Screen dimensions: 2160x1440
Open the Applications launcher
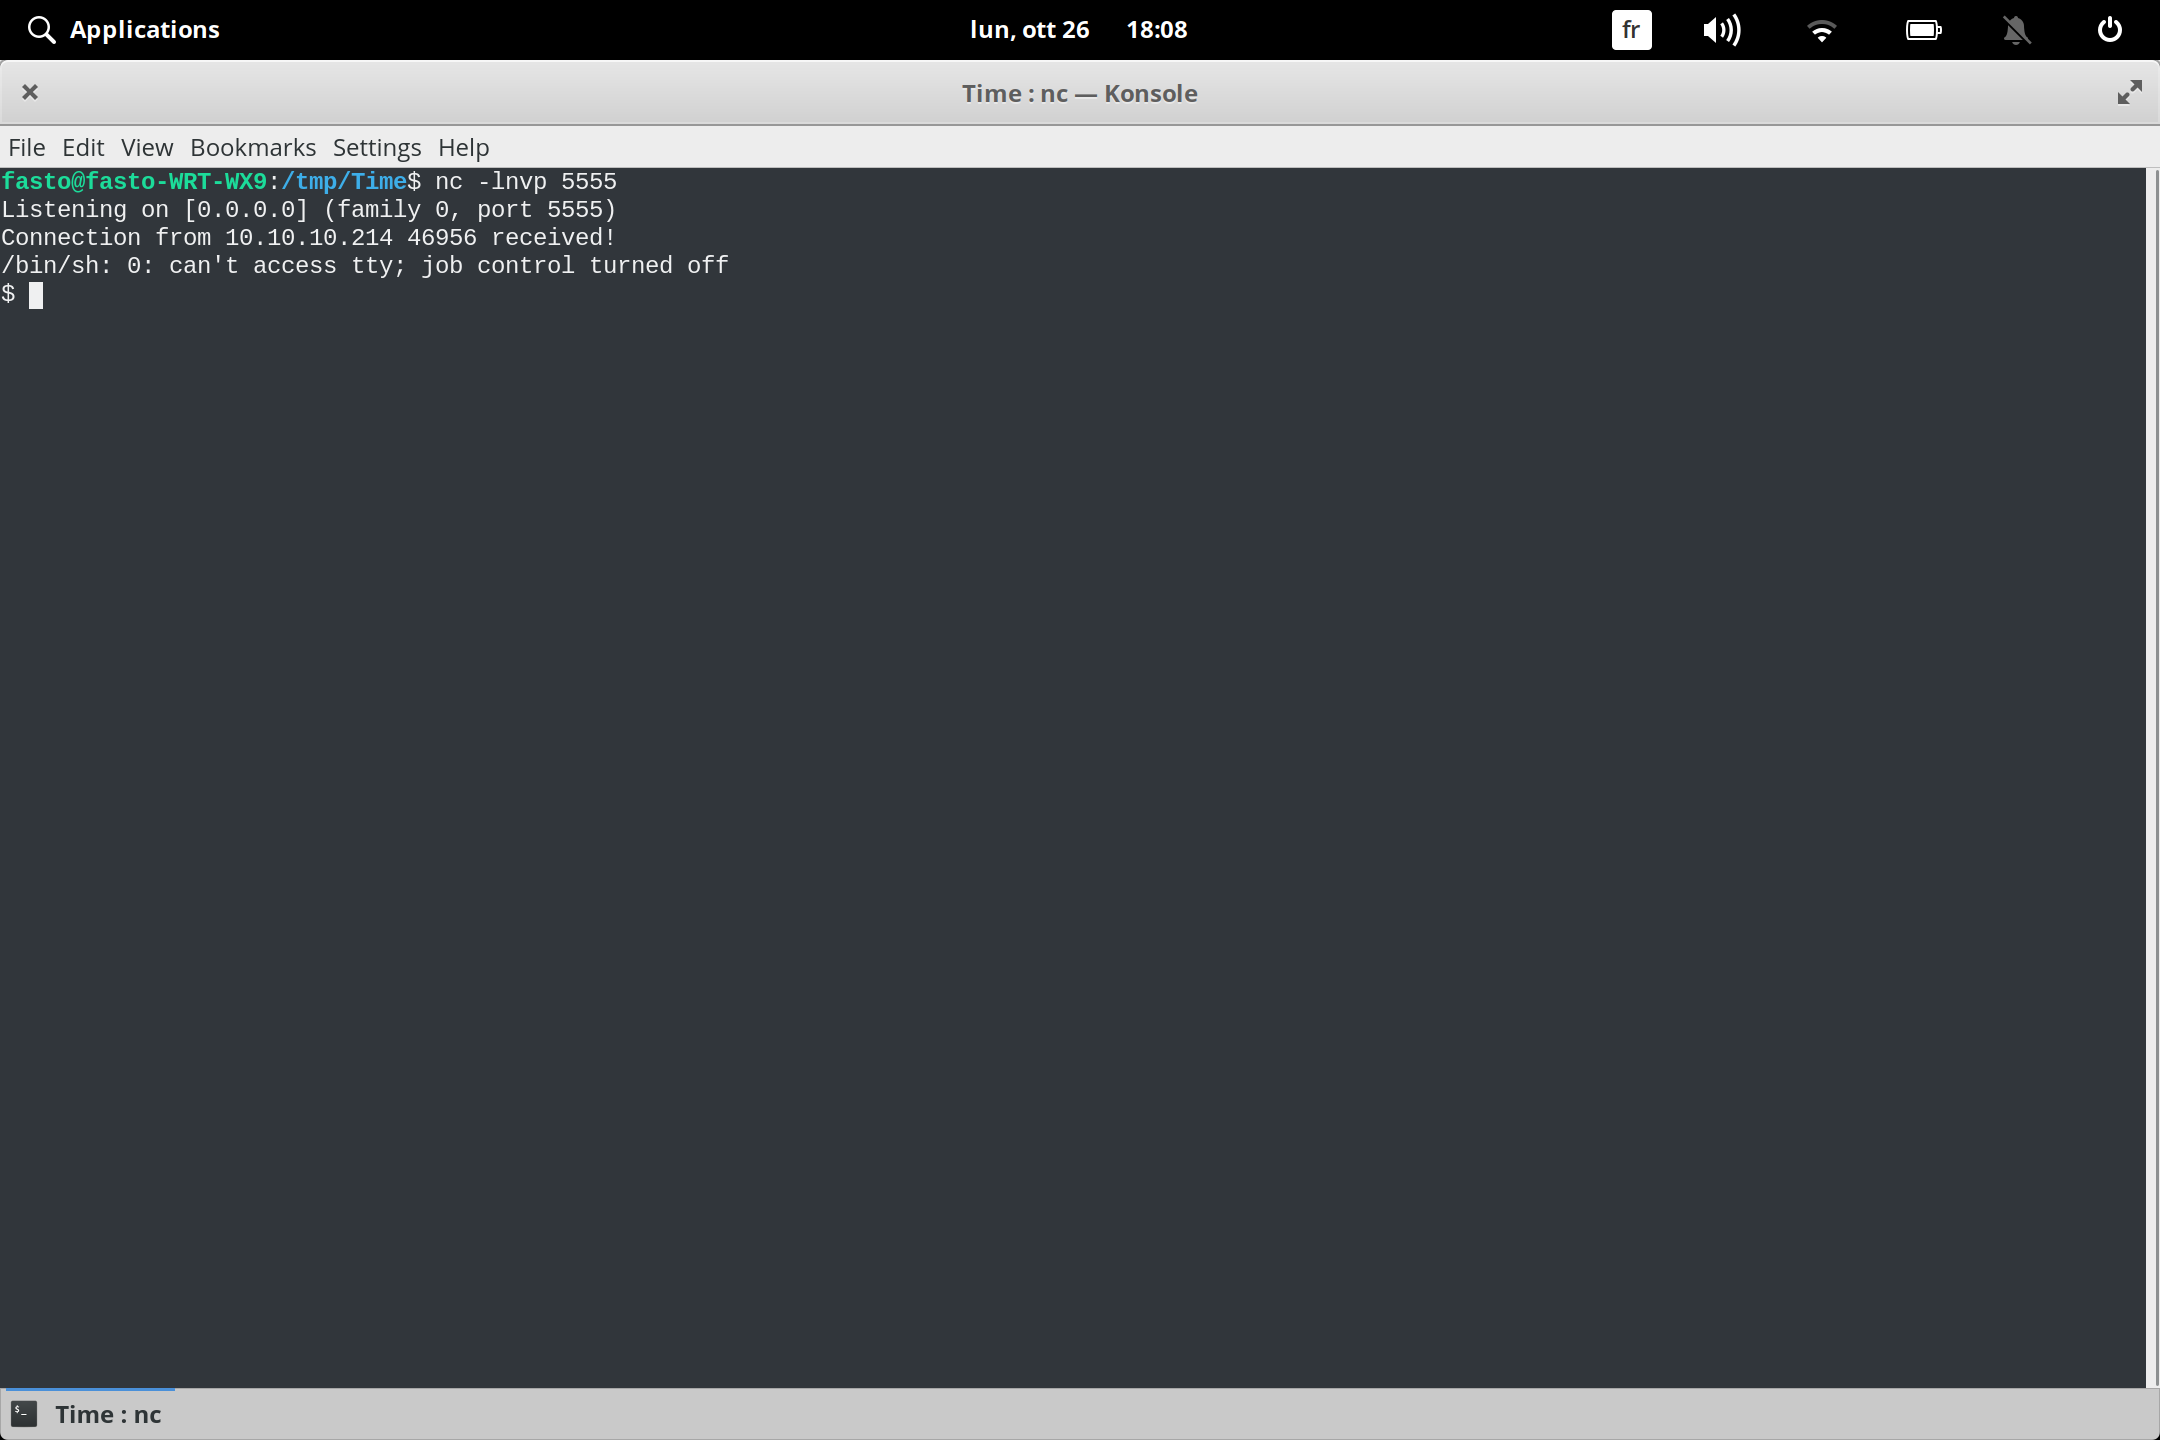coord(122,29)
